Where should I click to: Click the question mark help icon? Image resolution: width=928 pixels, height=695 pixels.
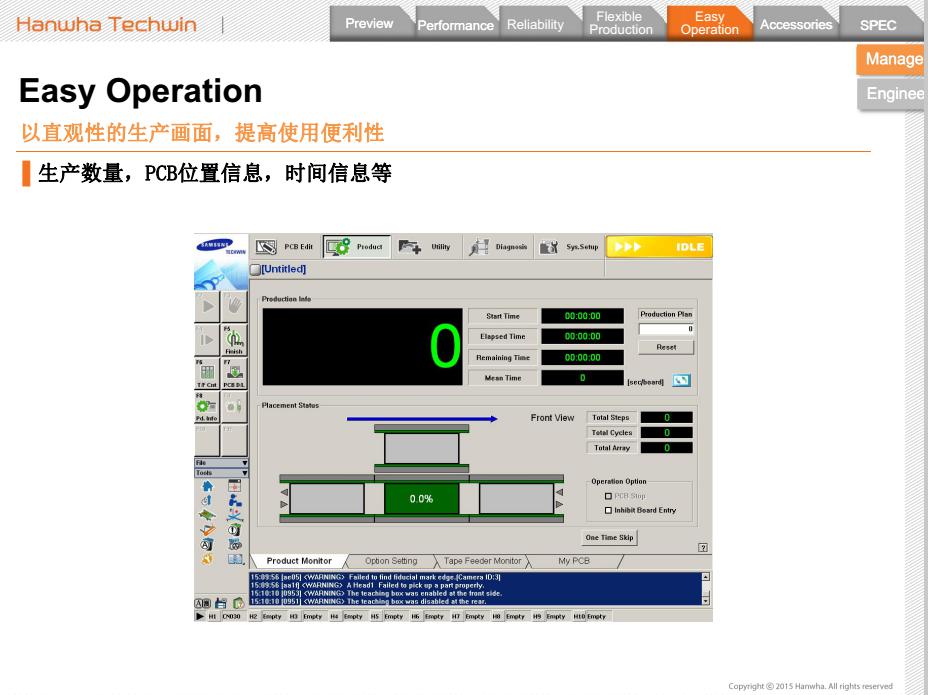702,547
